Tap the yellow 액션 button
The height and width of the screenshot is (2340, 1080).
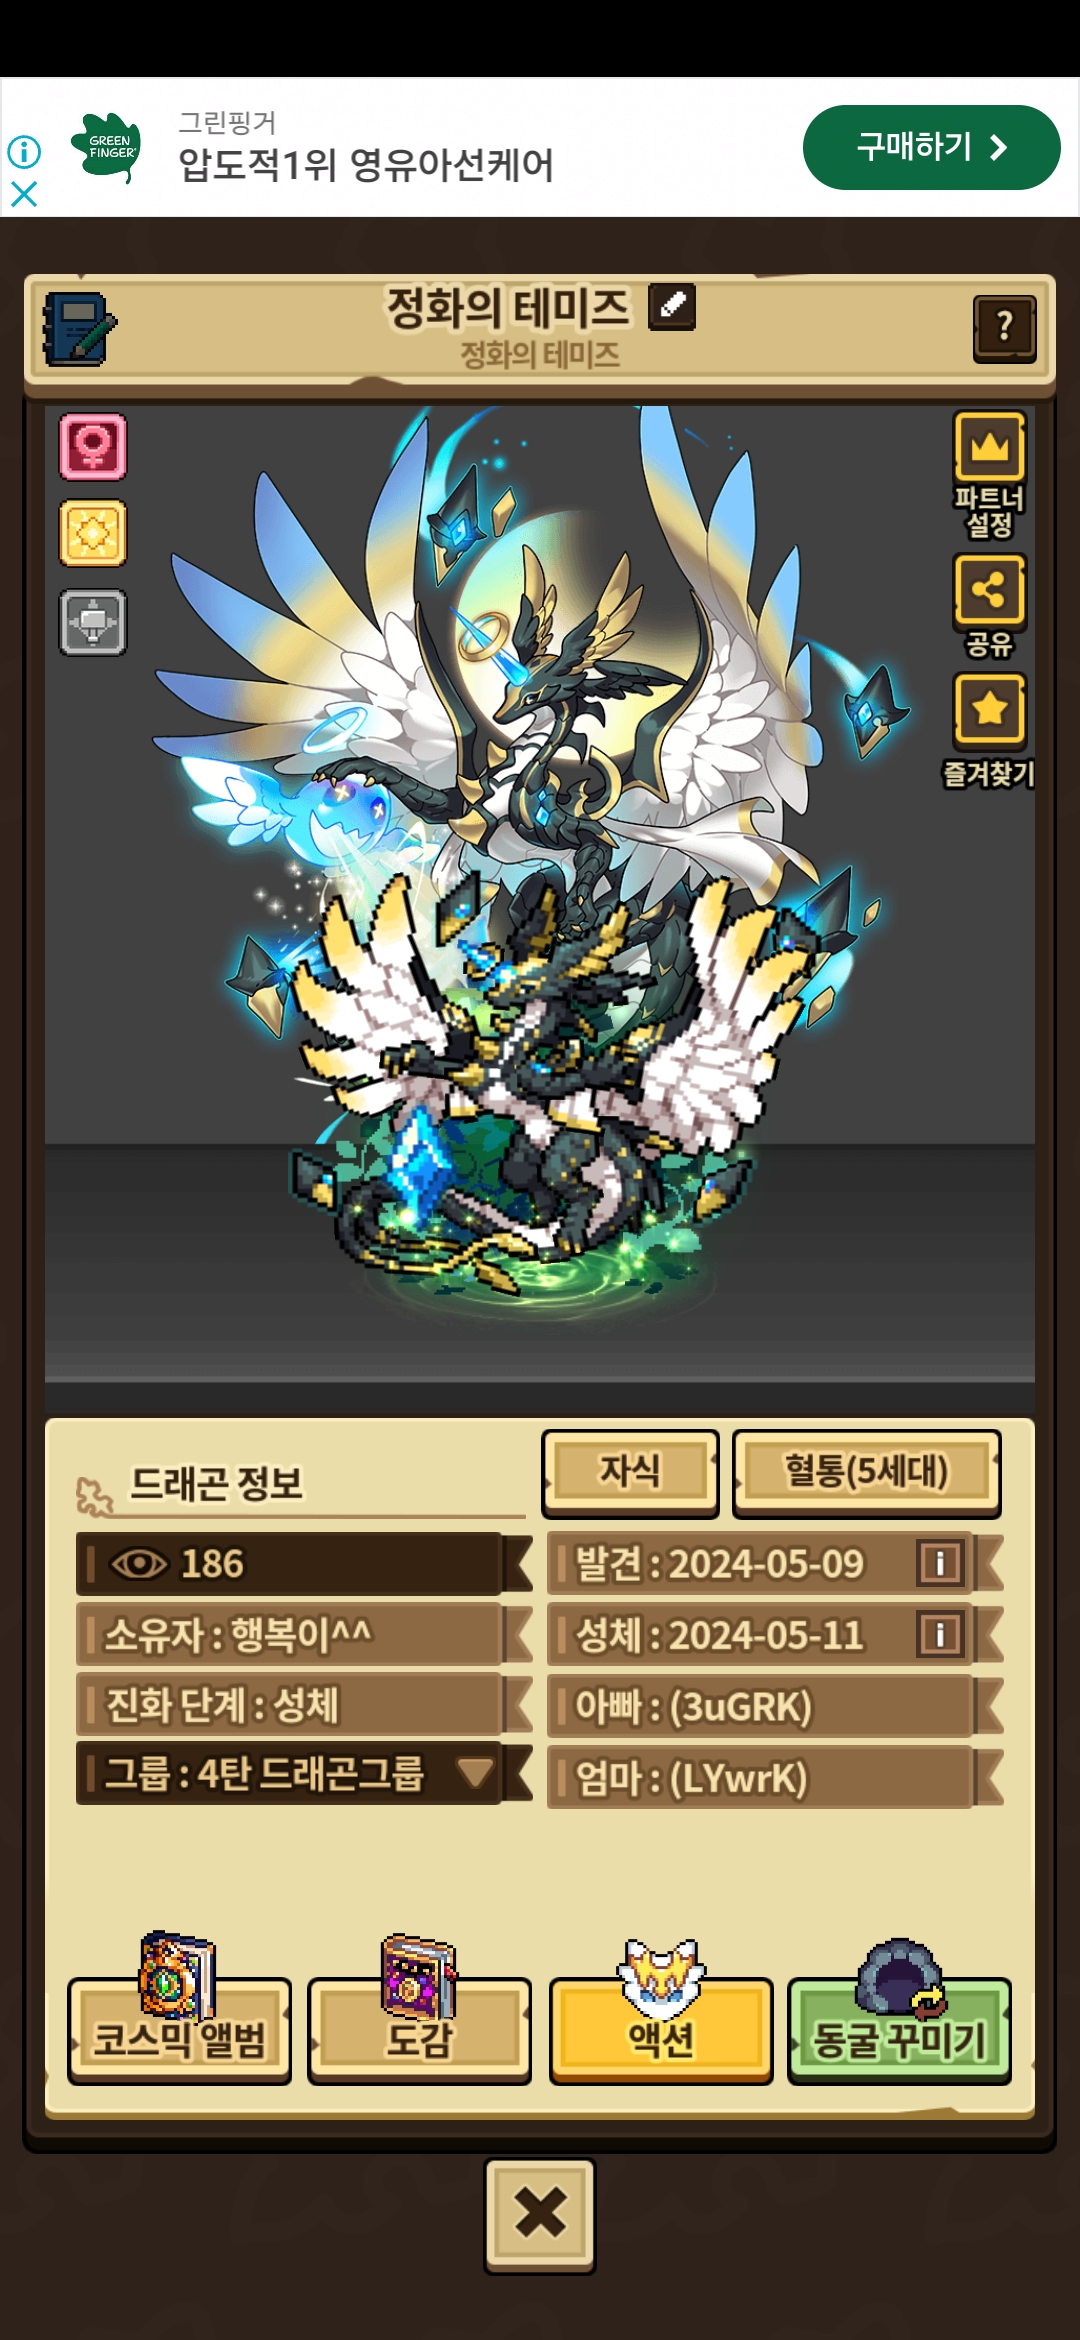[661, 2028]
